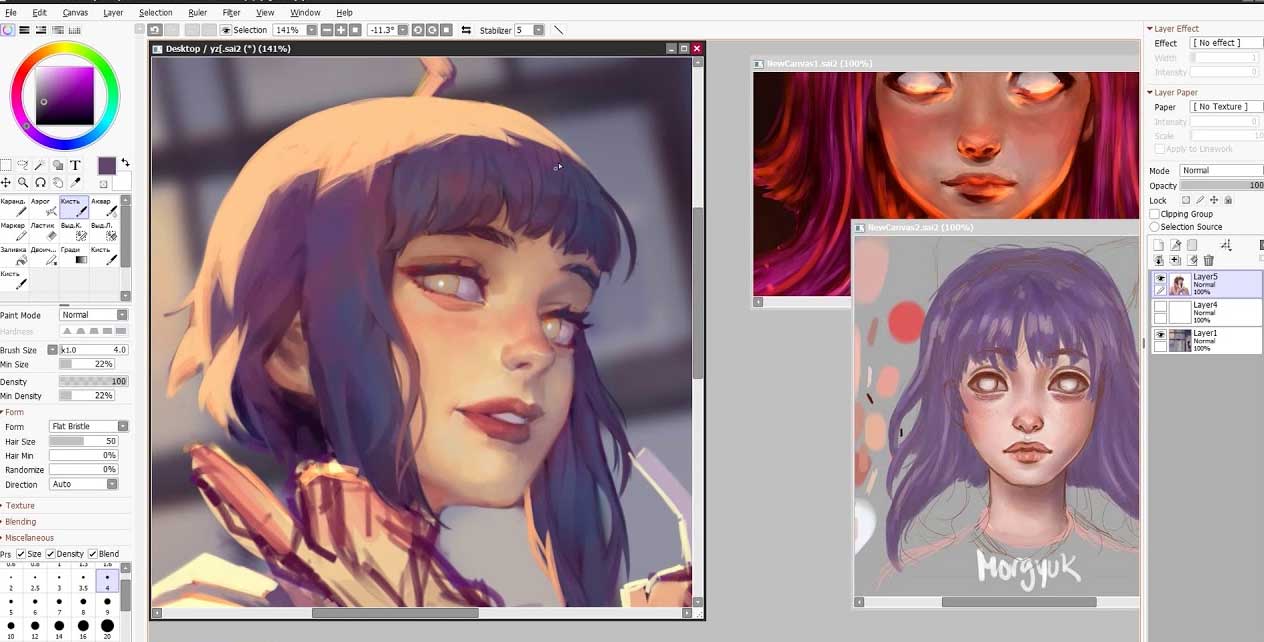Viewport: 1264px width, 642px height.
Task: Open the Filter menu
Action: click(231, 12)
